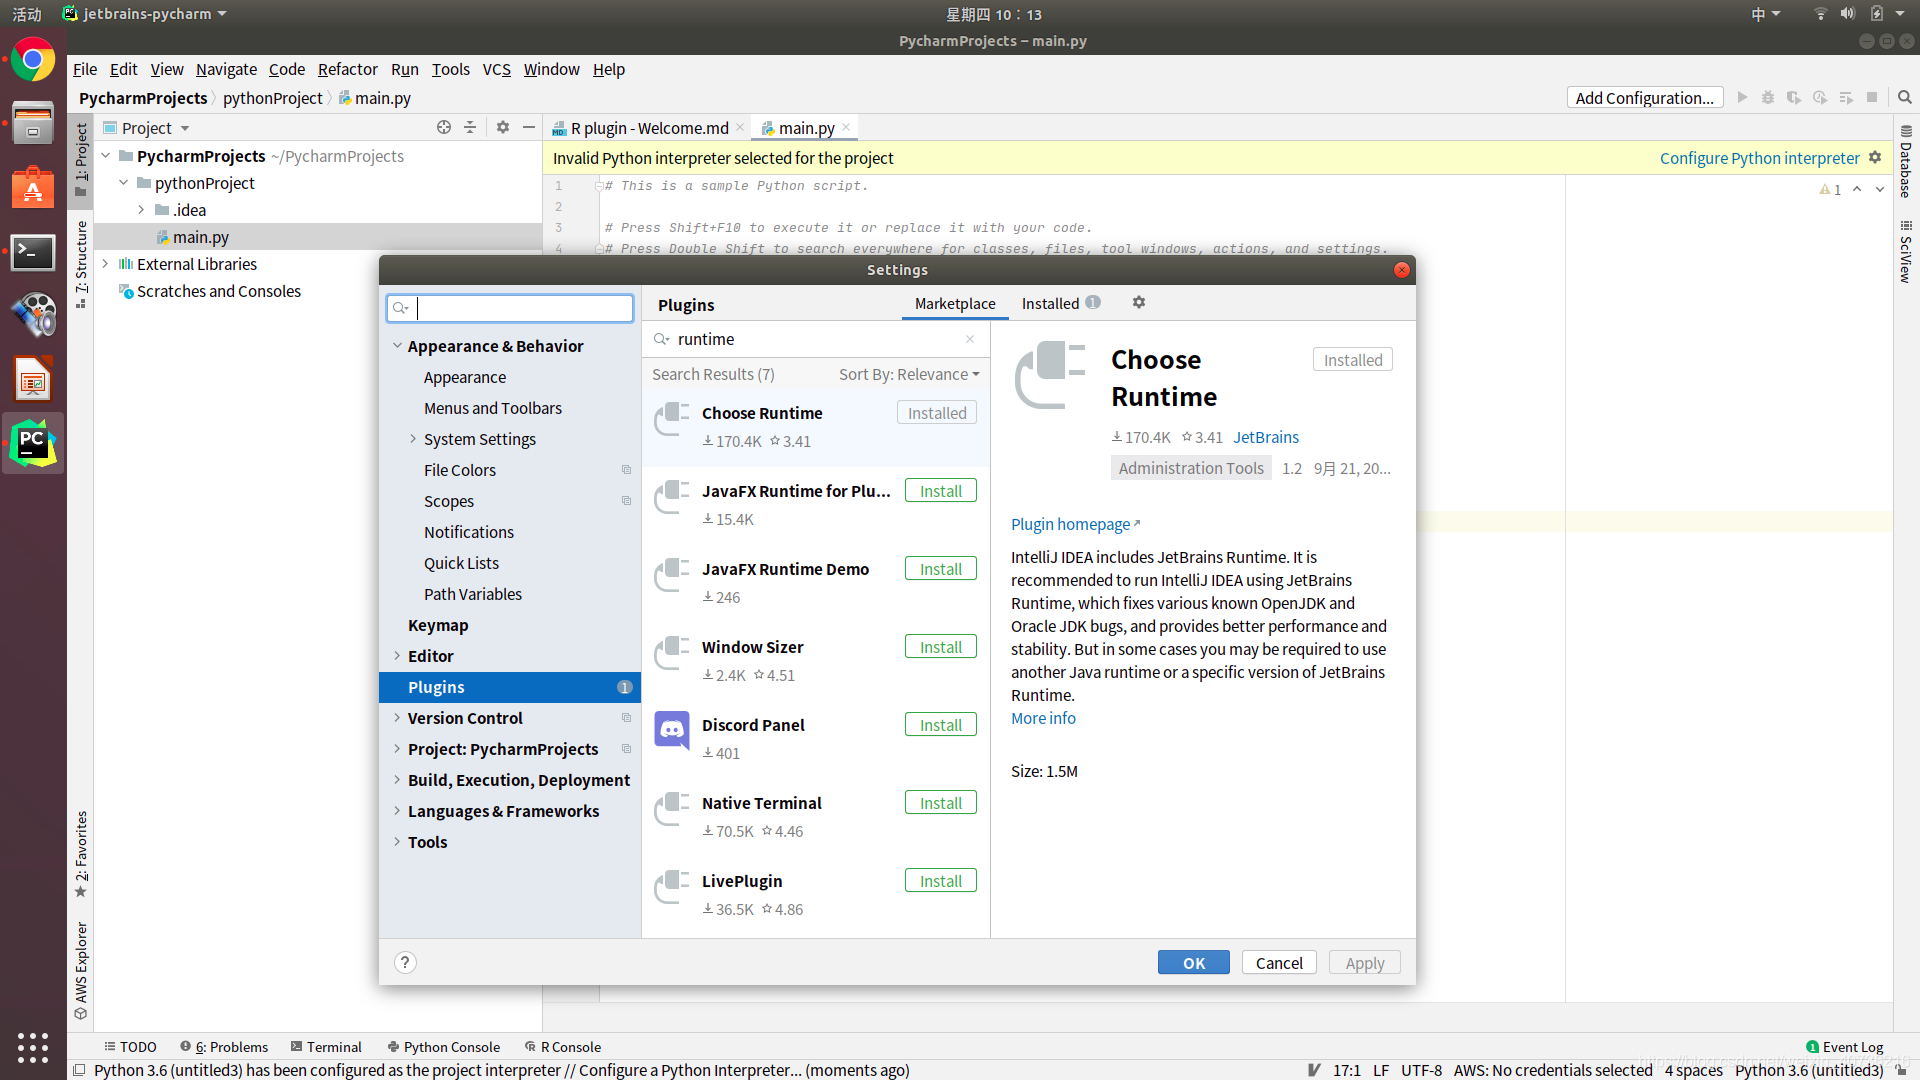Click the PyCharm dock icon

point(33,443)
